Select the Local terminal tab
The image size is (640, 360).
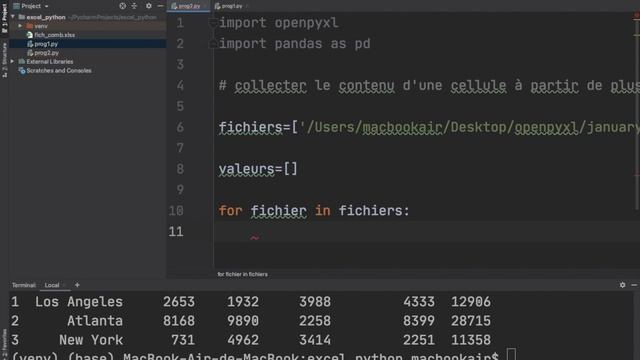click(x=52, y=285)
